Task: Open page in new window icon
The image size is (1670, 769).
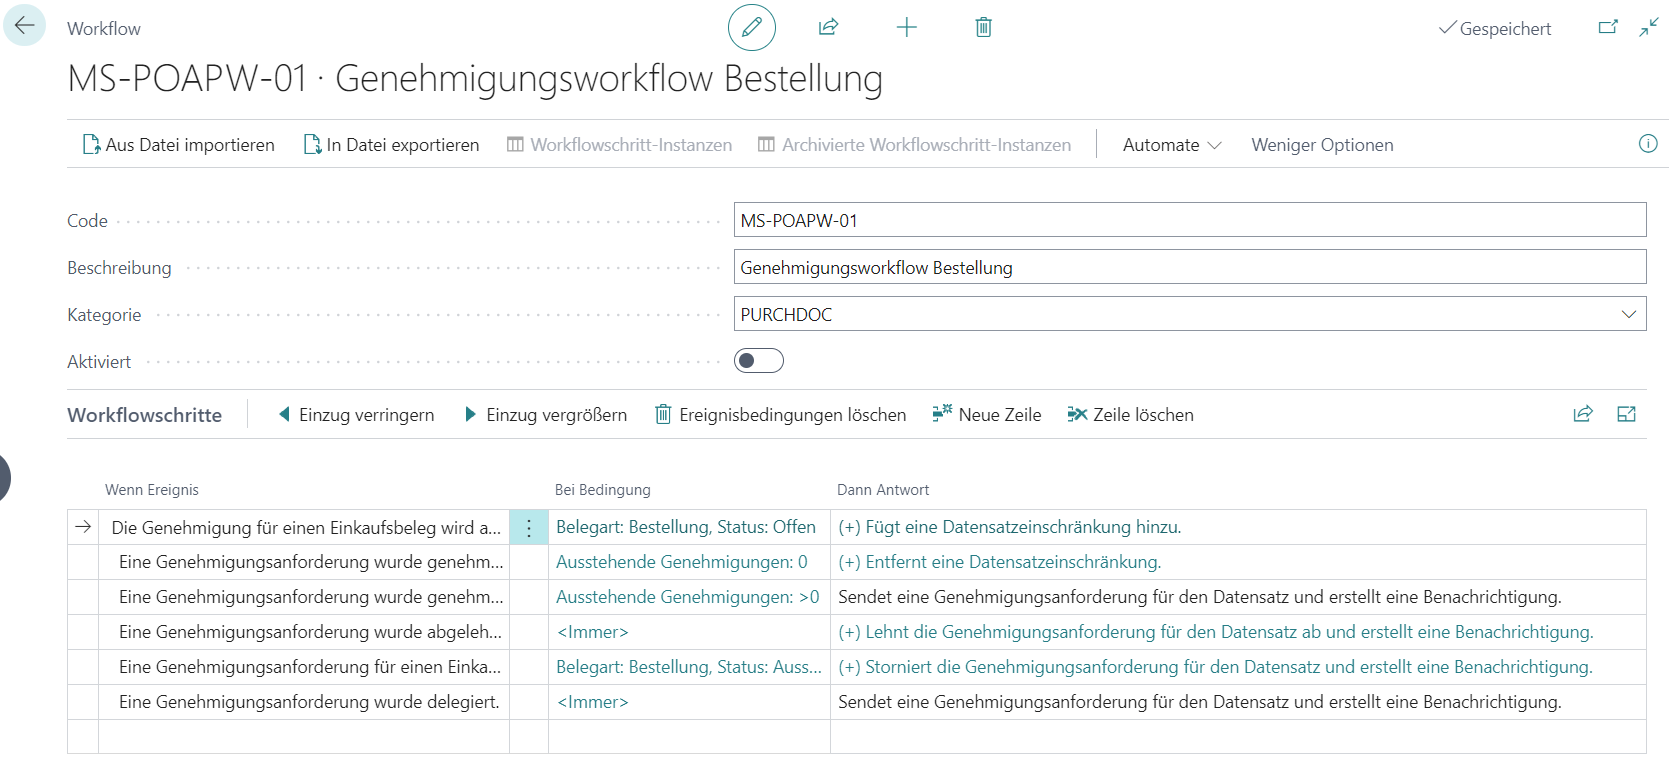Action: [1608, 27]
